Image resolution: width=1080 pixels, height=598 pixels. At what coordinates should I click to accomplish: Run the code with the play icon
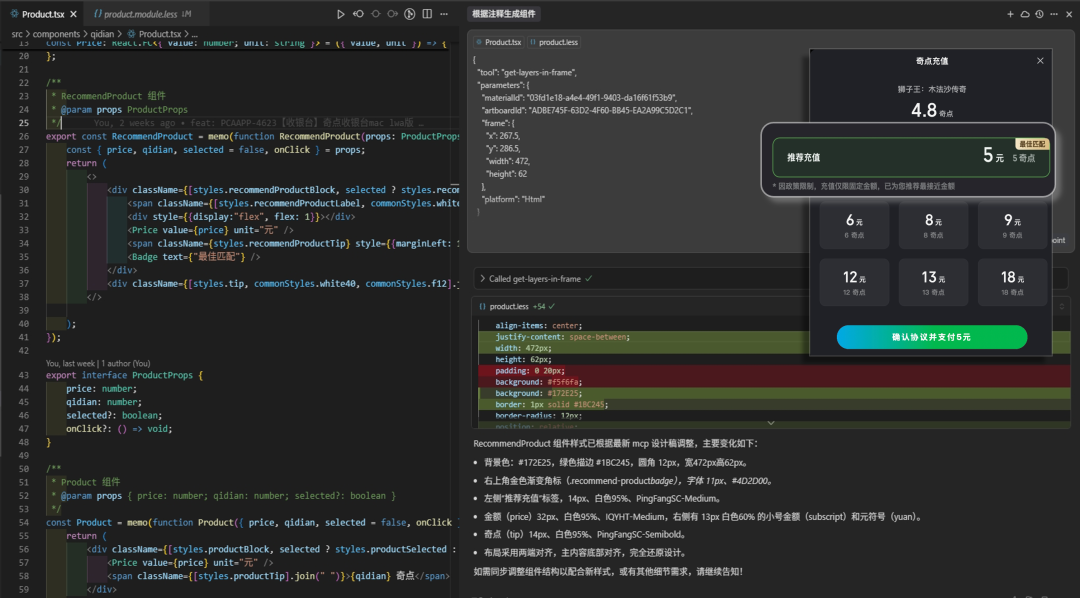point(340,14)
